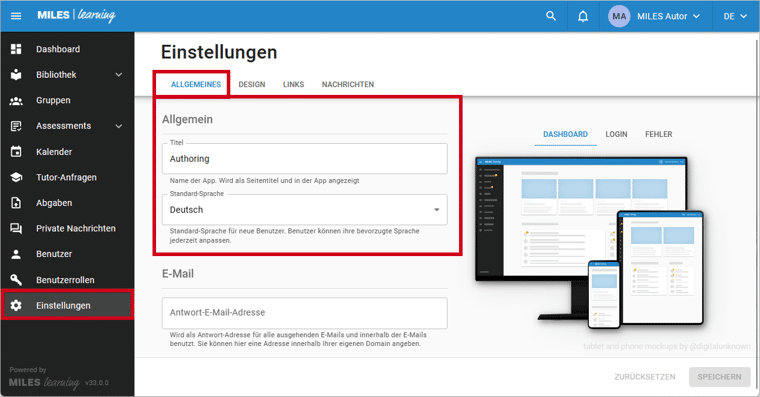The height and width of the screenshot is (397, 760).
Task: Show the LOGIN preview tab
Action: [616, 134]
